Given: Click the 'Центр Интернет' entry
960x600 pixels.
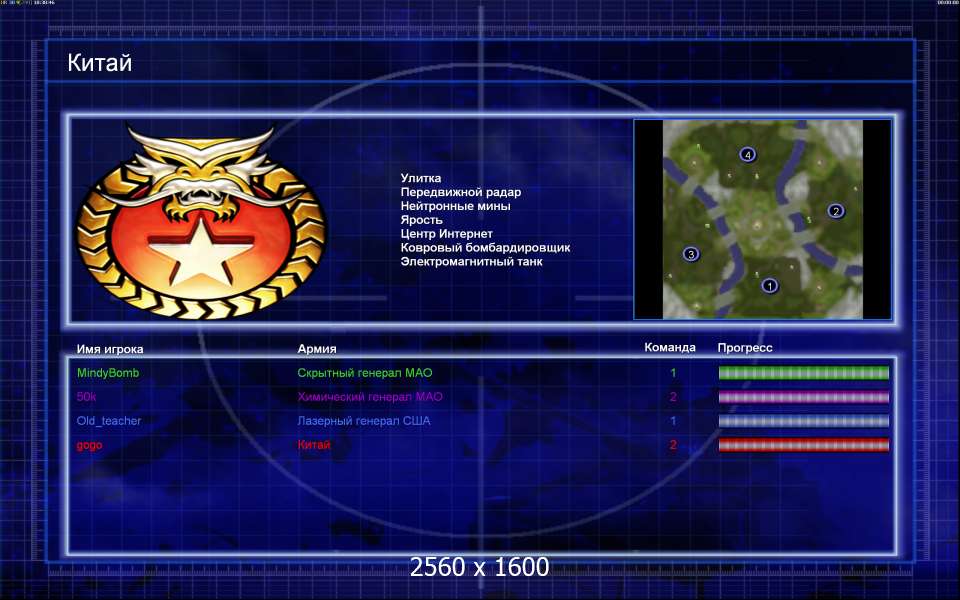Looking at the screenshot, I should point(446,234).
